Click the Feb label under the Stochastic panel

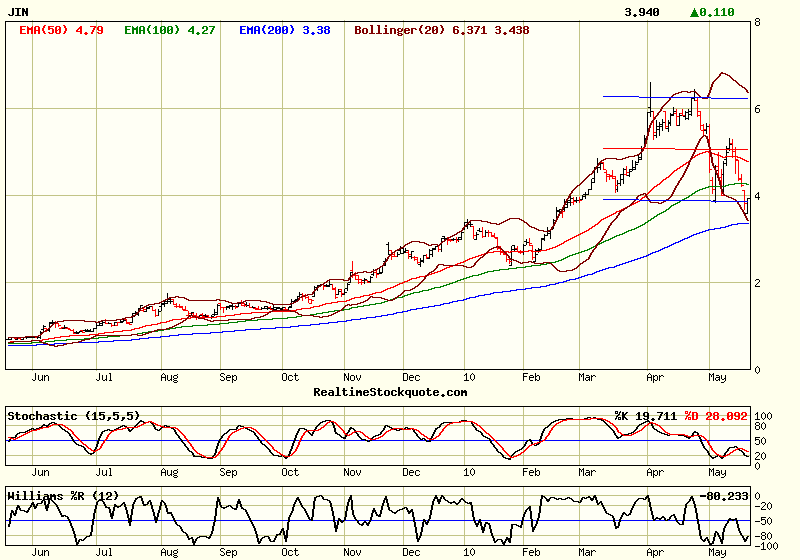point(531,470)
